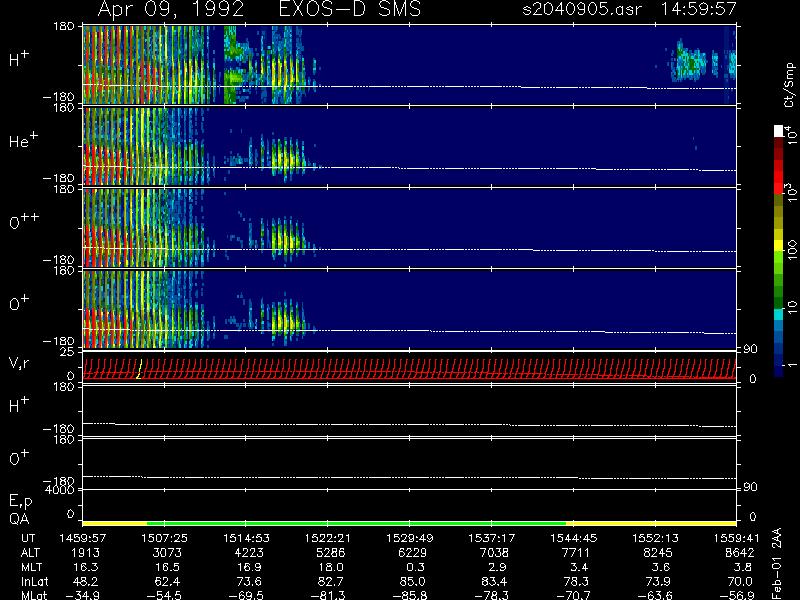Click the InLat value "73.6"
This screenshot has height=600, width=800.
(251, 581)
